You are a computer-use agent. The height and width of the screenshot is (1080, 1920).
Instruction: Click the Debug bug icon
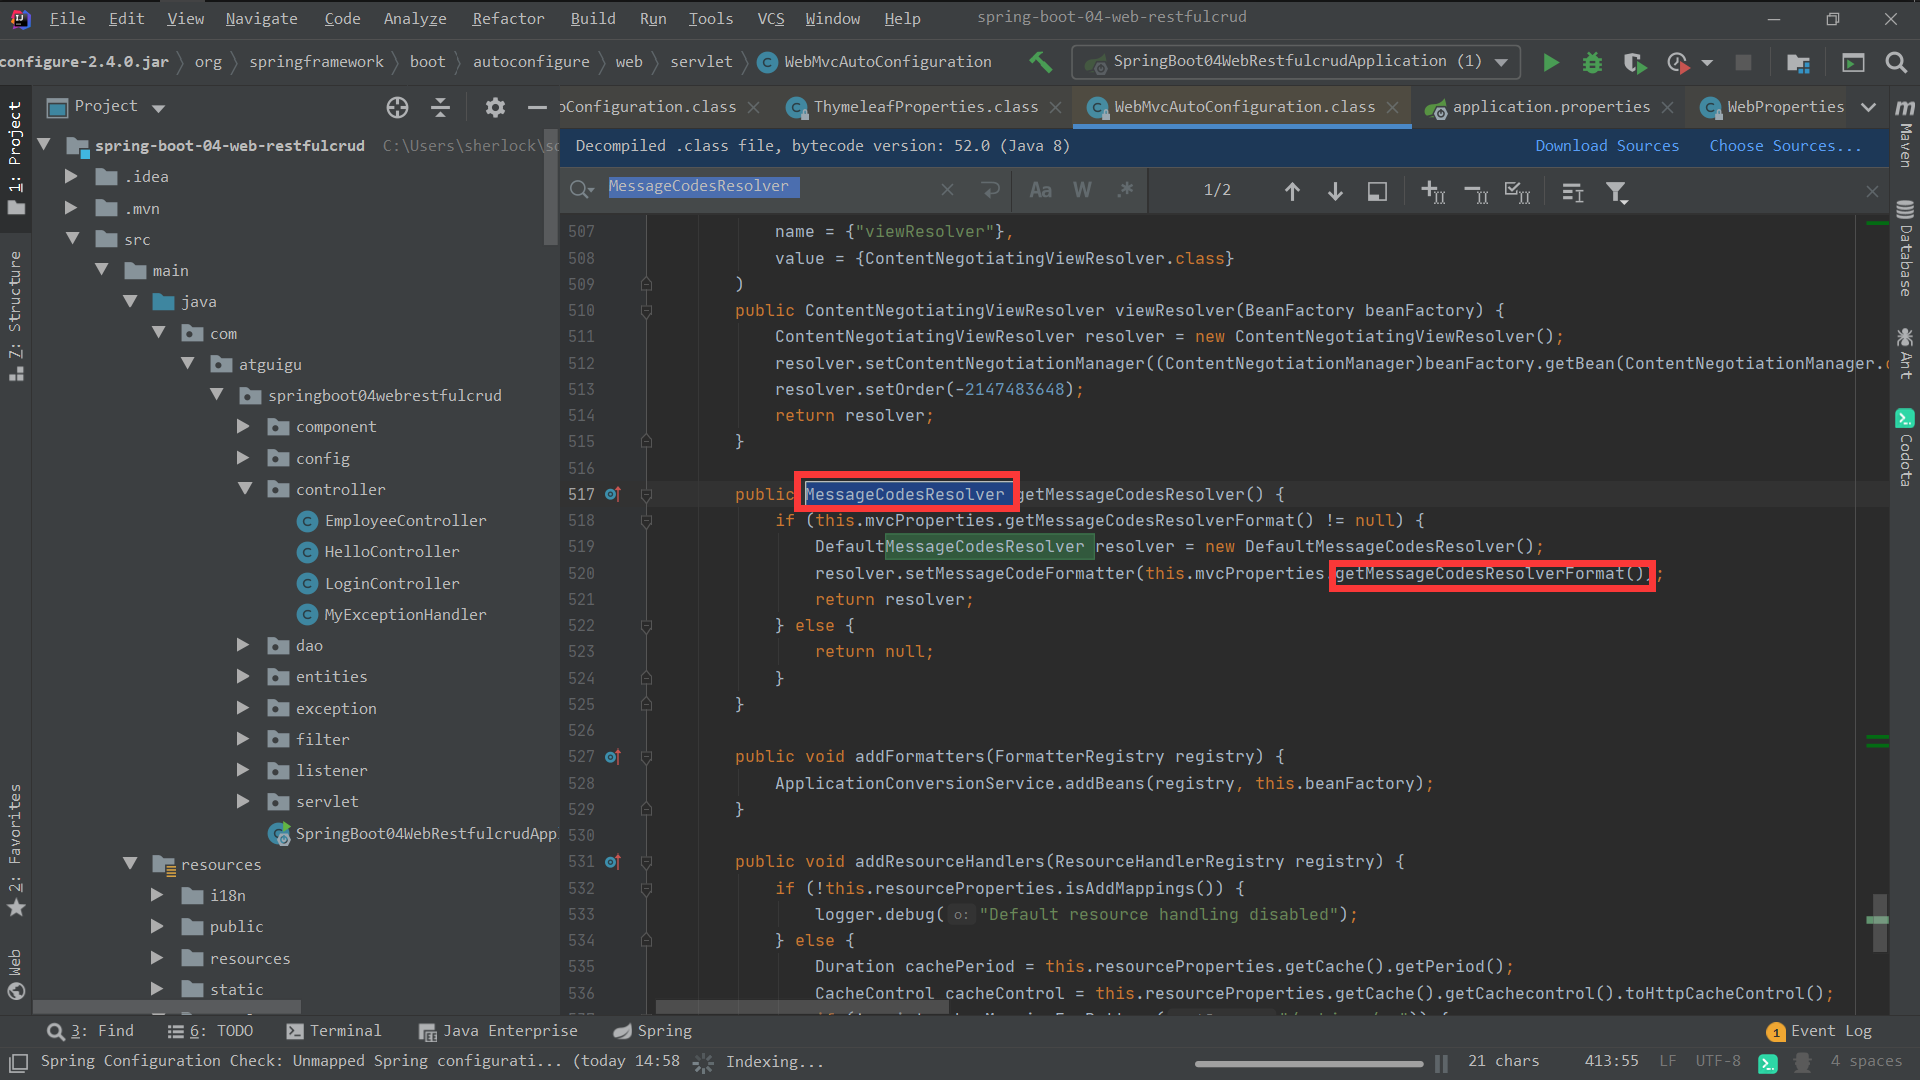pos(1592,62)
